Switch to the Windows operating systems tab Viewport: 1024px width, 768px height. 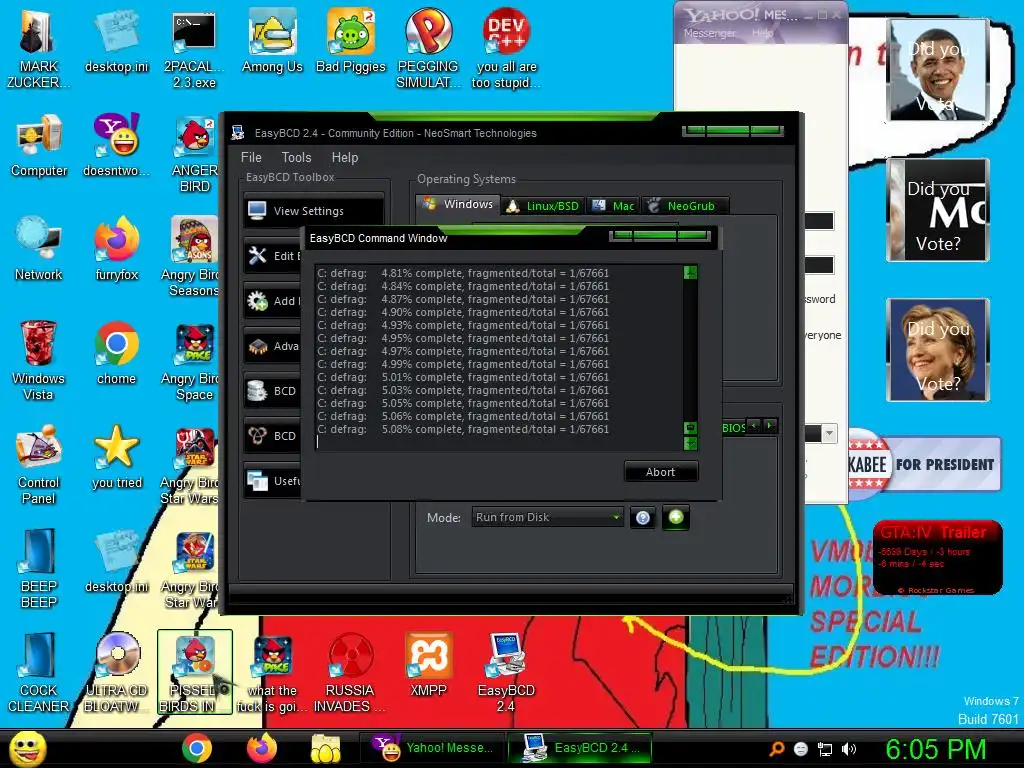point(458,204)
